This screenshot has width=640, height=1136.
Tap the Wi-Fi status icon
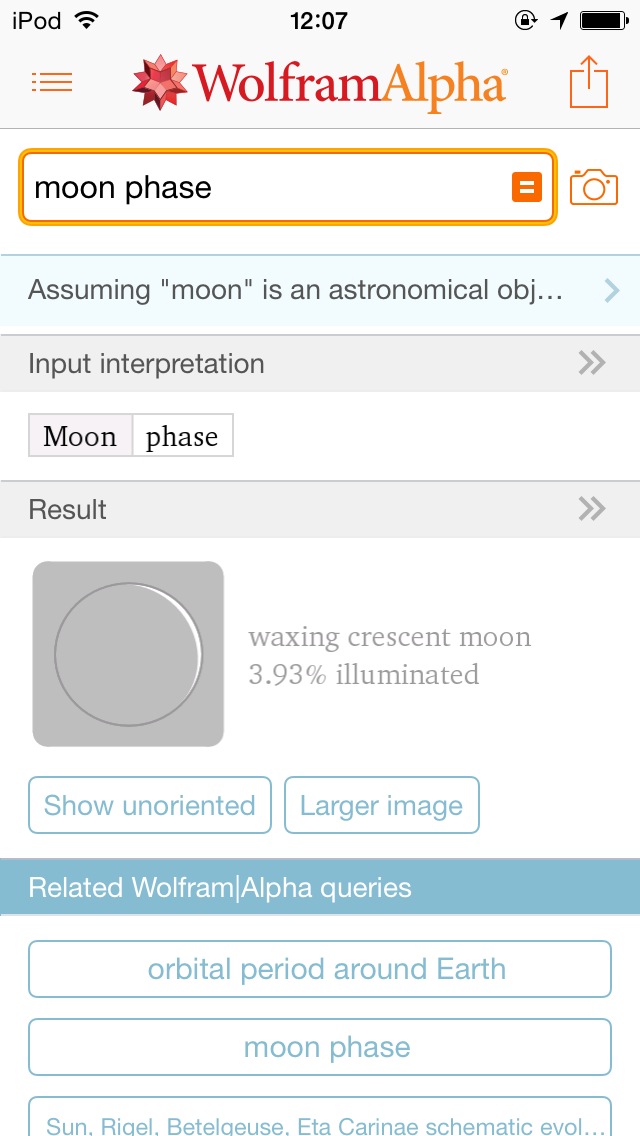[x=87, y=20]
